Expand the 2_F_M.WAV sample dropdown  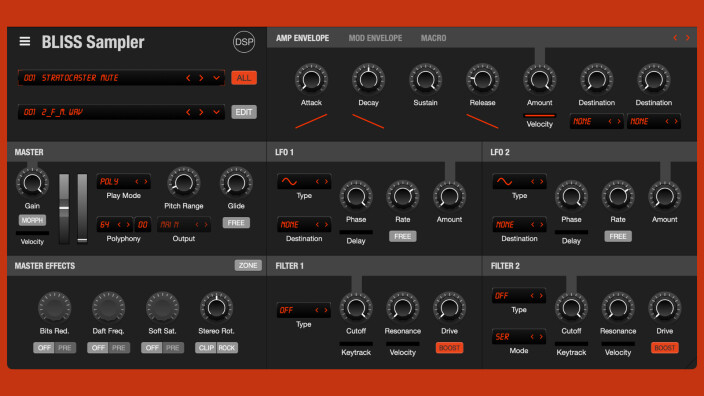216,112
